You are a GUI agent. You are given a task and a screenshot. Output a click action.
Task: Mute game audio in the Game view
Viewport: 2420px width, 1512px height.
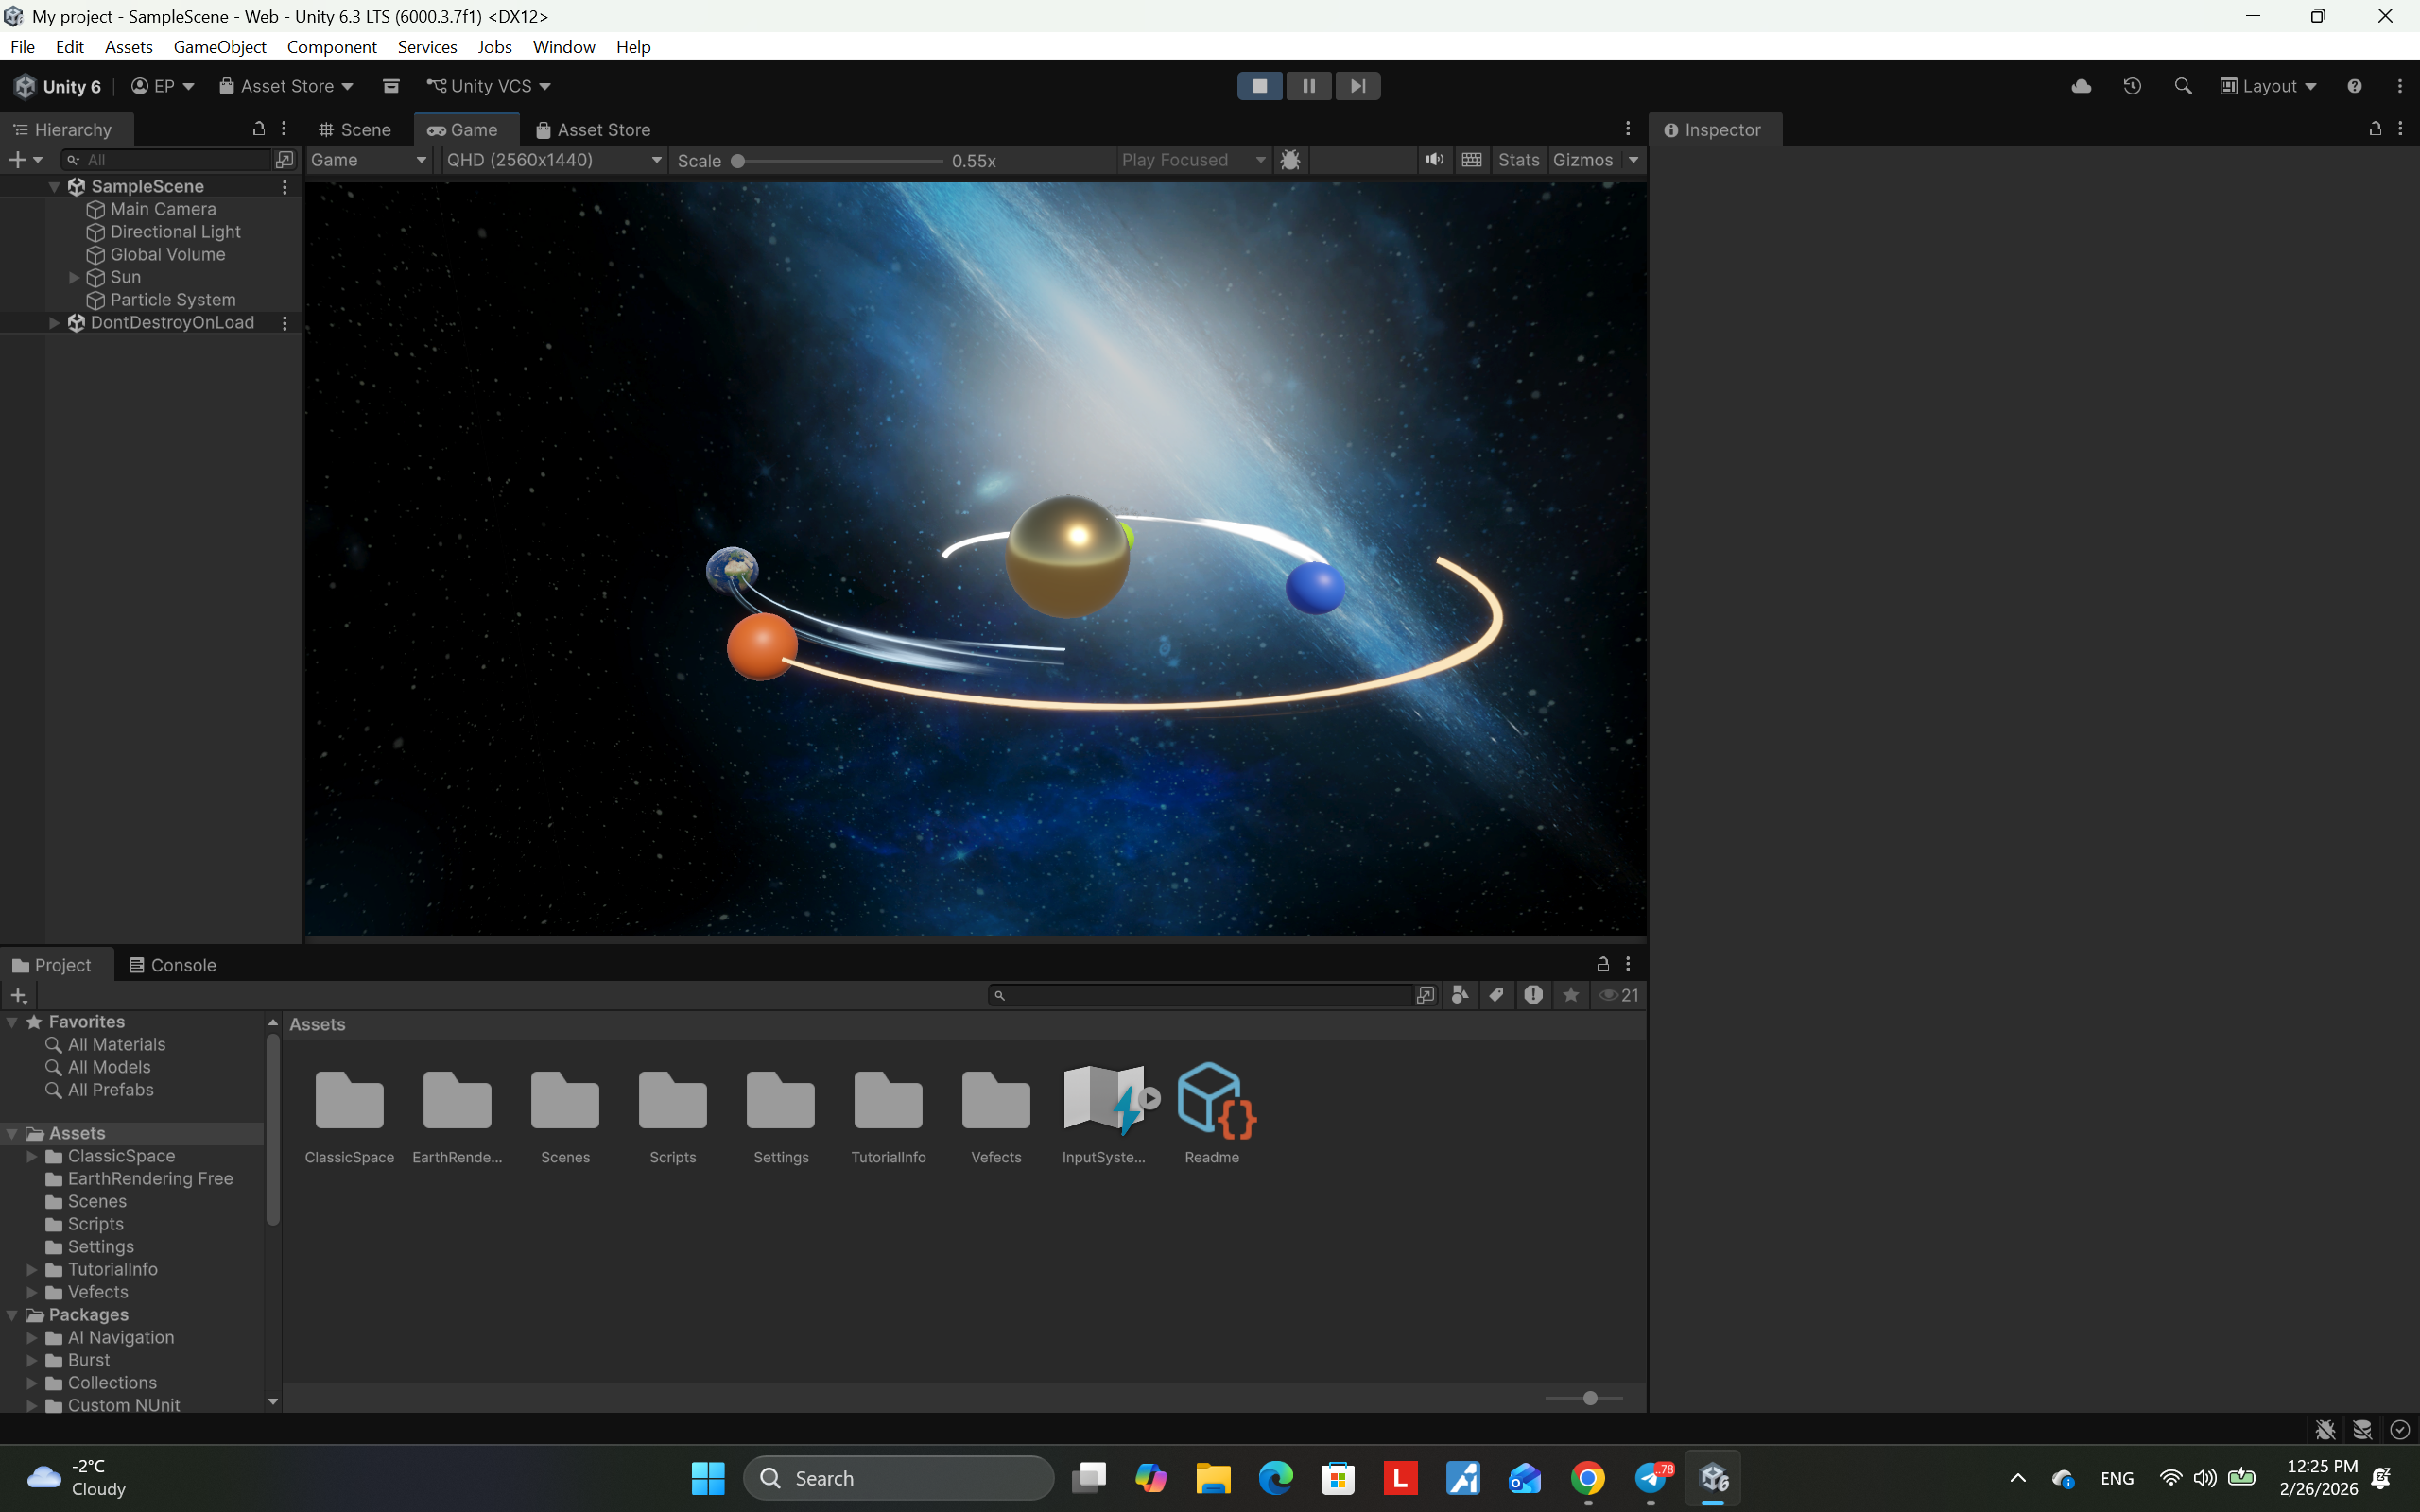tap(1433, 159)
